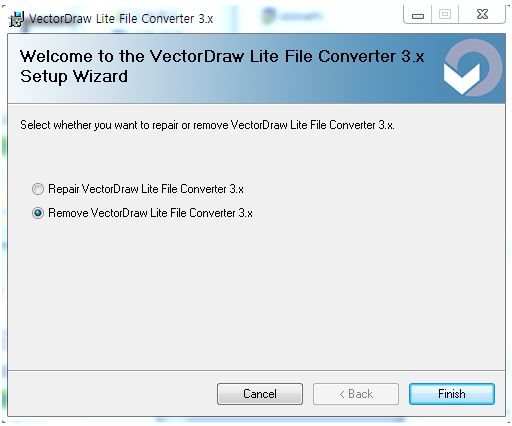Close the setup wizard with the X
512x426 pixels.
[482, 15]
